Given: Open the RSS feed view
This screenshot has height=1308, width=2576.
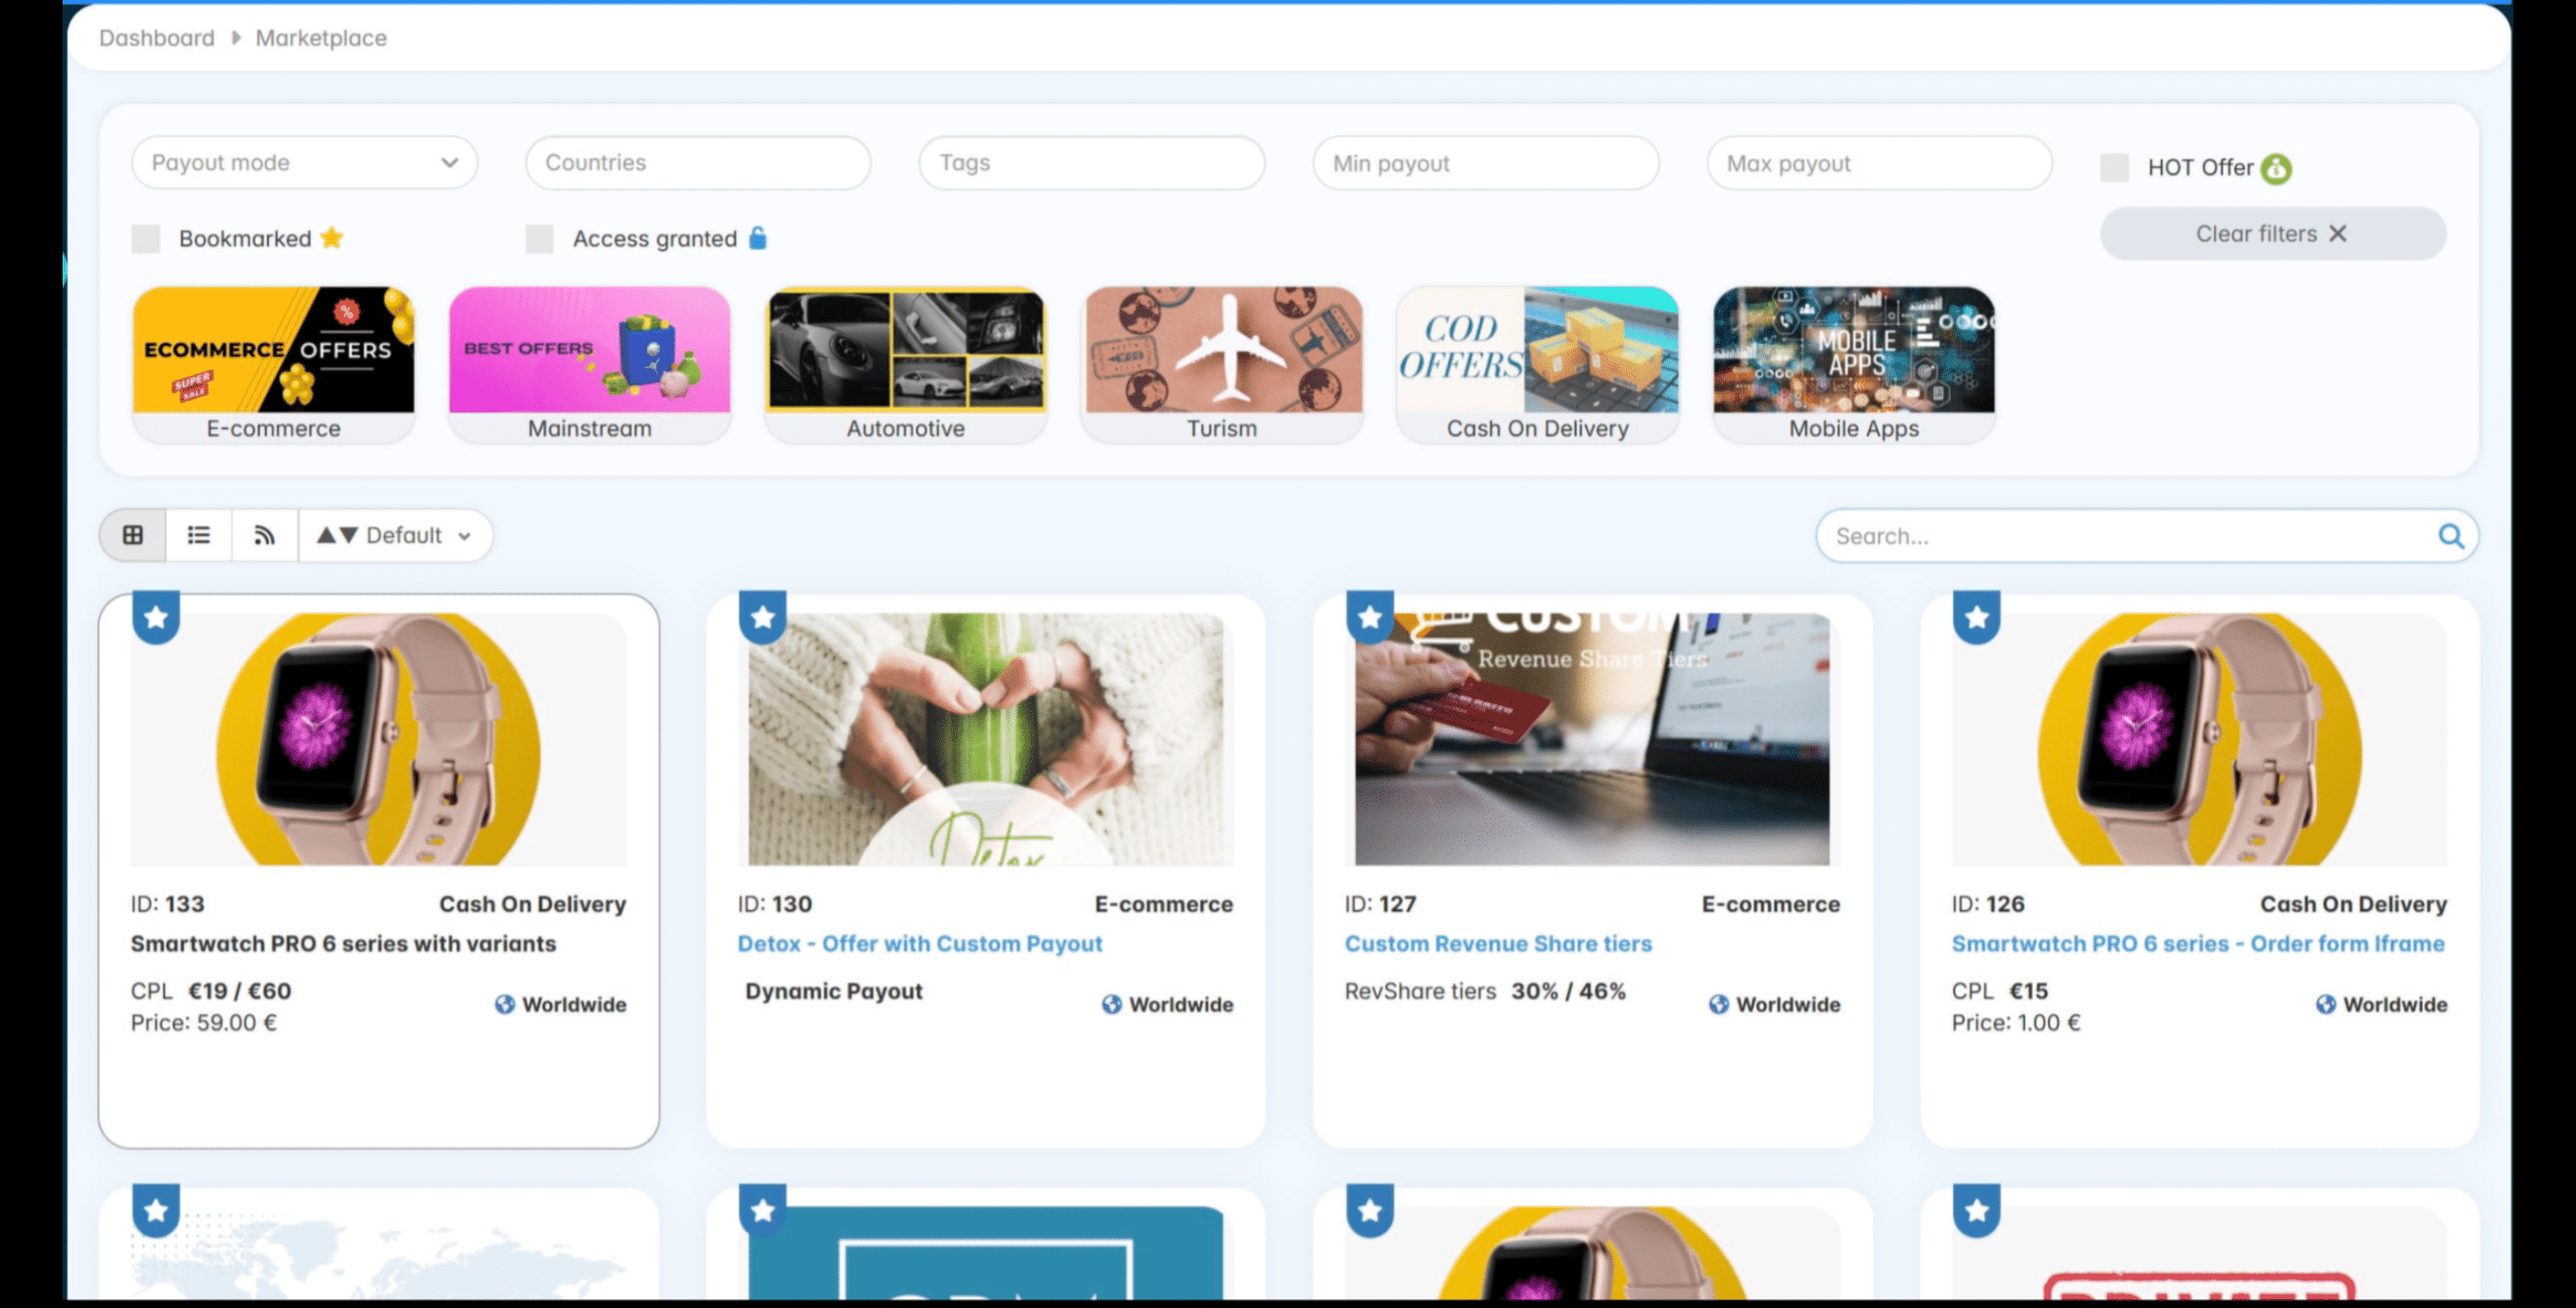Looking at the screenshot, I should (x=264, y=535).
